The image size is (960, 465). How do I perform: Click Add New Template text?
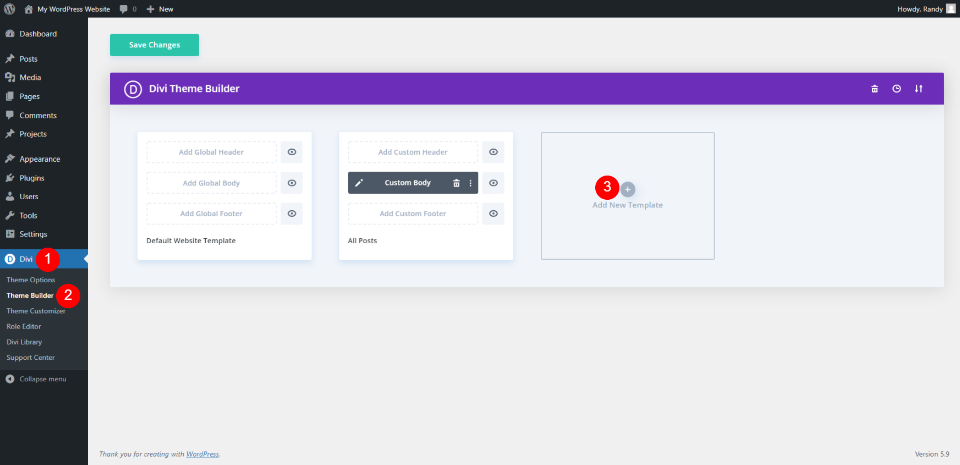(628, 206)
